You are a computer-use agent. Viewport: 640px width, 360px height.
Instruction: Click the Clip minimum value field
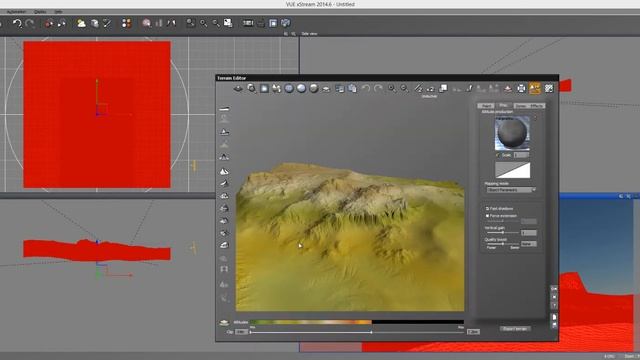tap(241, 332)
